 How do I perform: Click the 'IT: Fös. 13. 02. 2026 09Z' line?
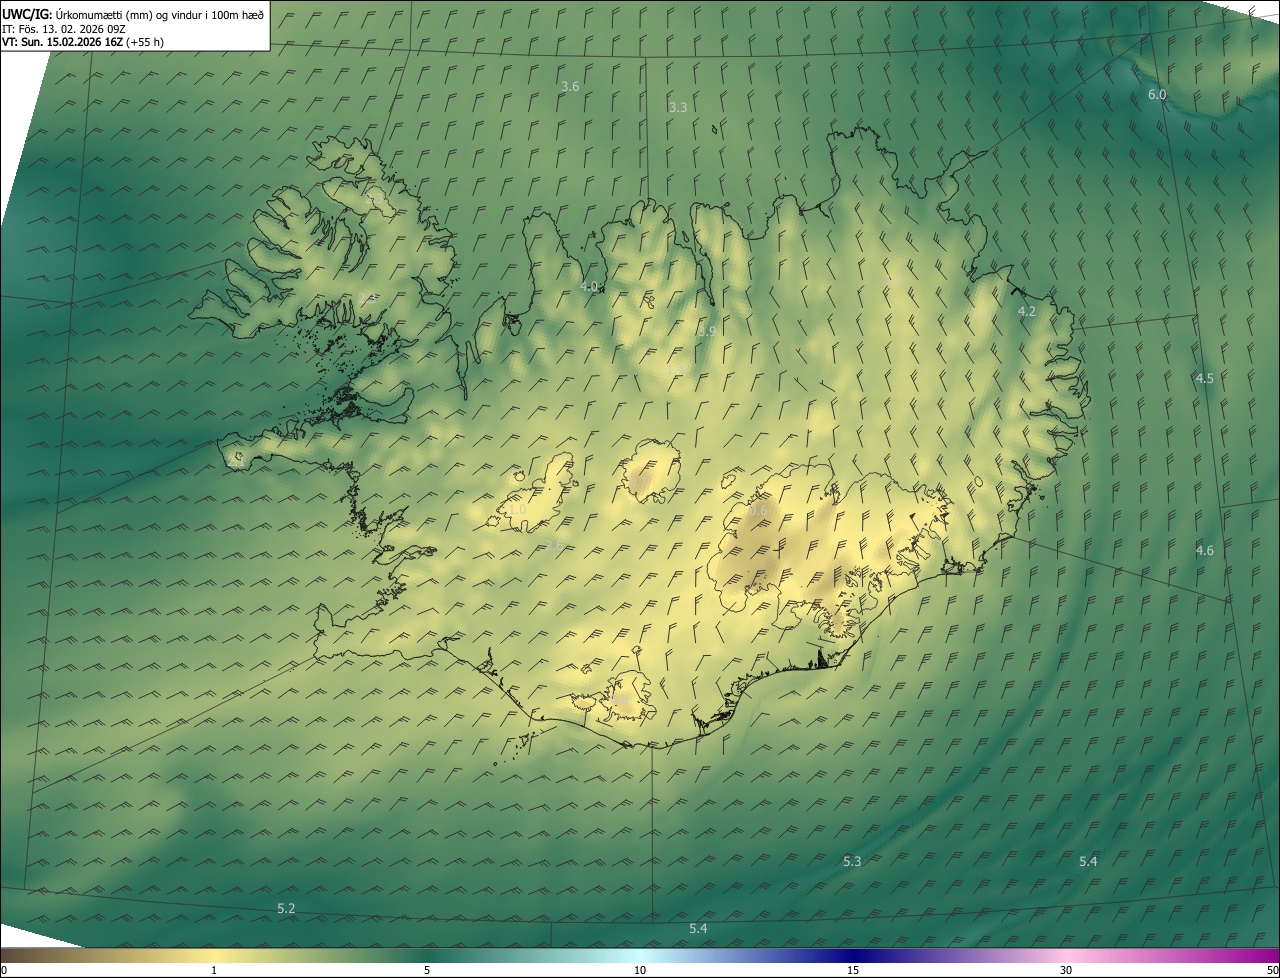tap(63, 28)
